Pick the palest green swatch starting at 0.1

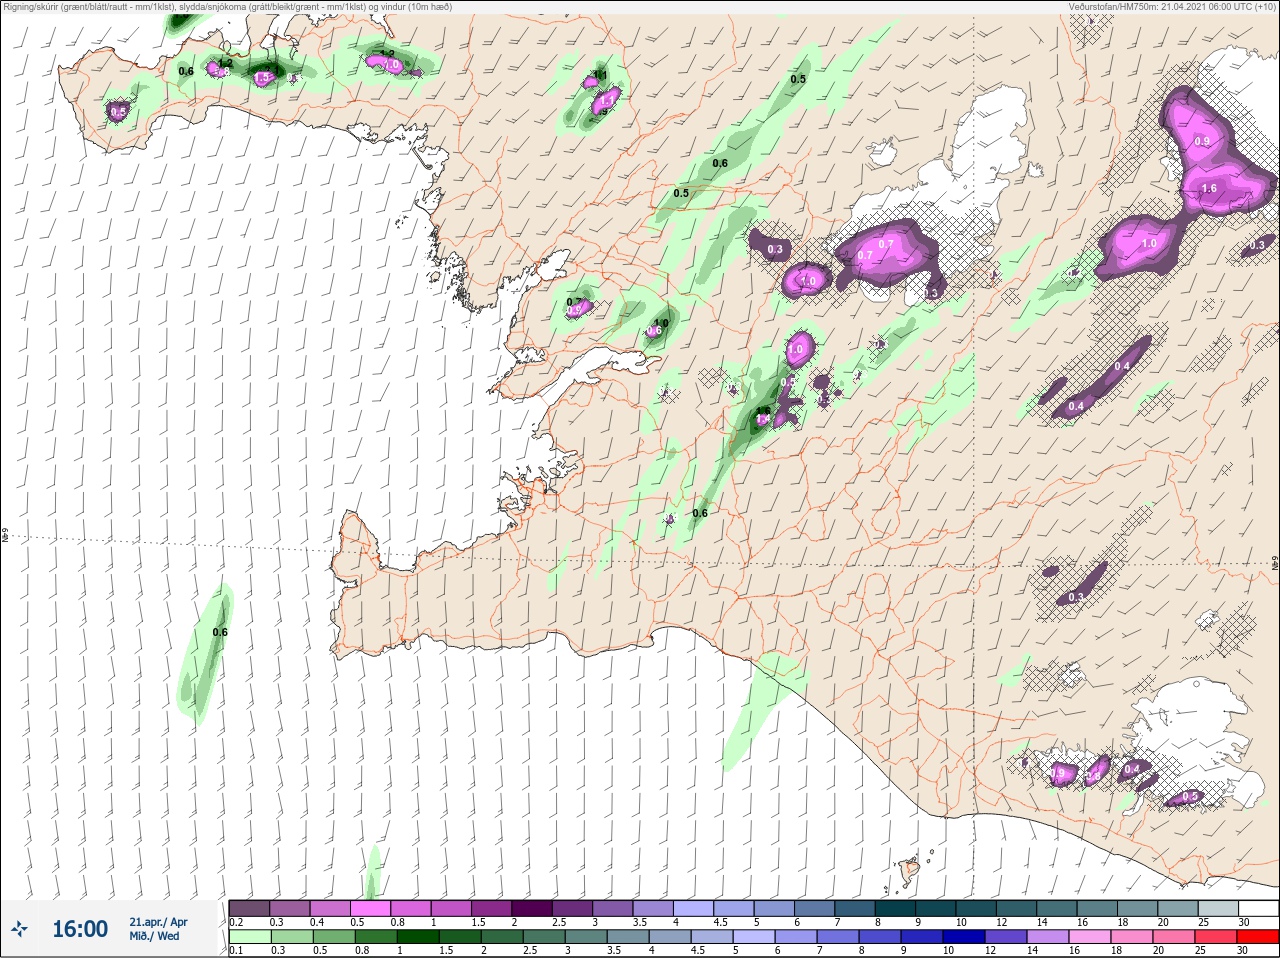pyautogui.click(x=249, y=937)
